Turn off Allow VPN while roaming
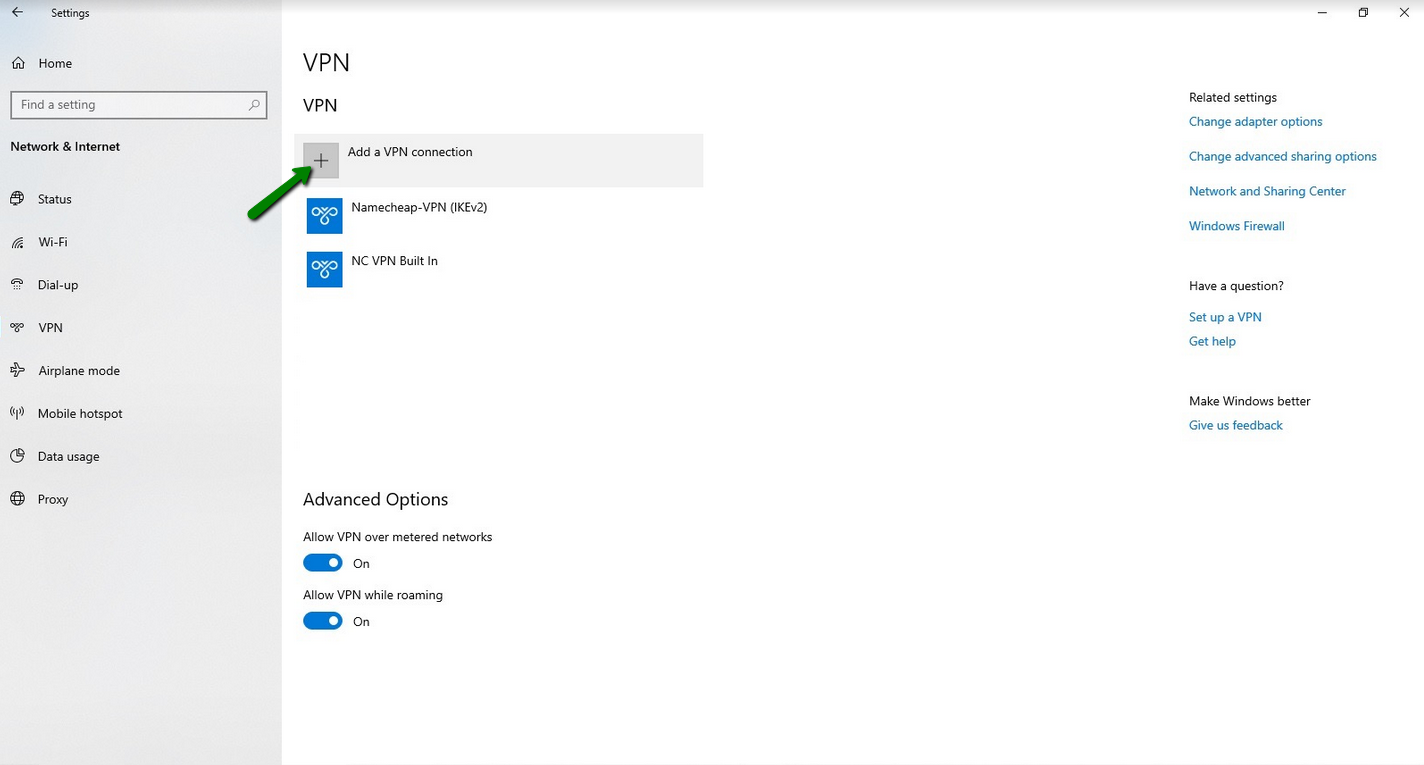 [x=323, y=621]
